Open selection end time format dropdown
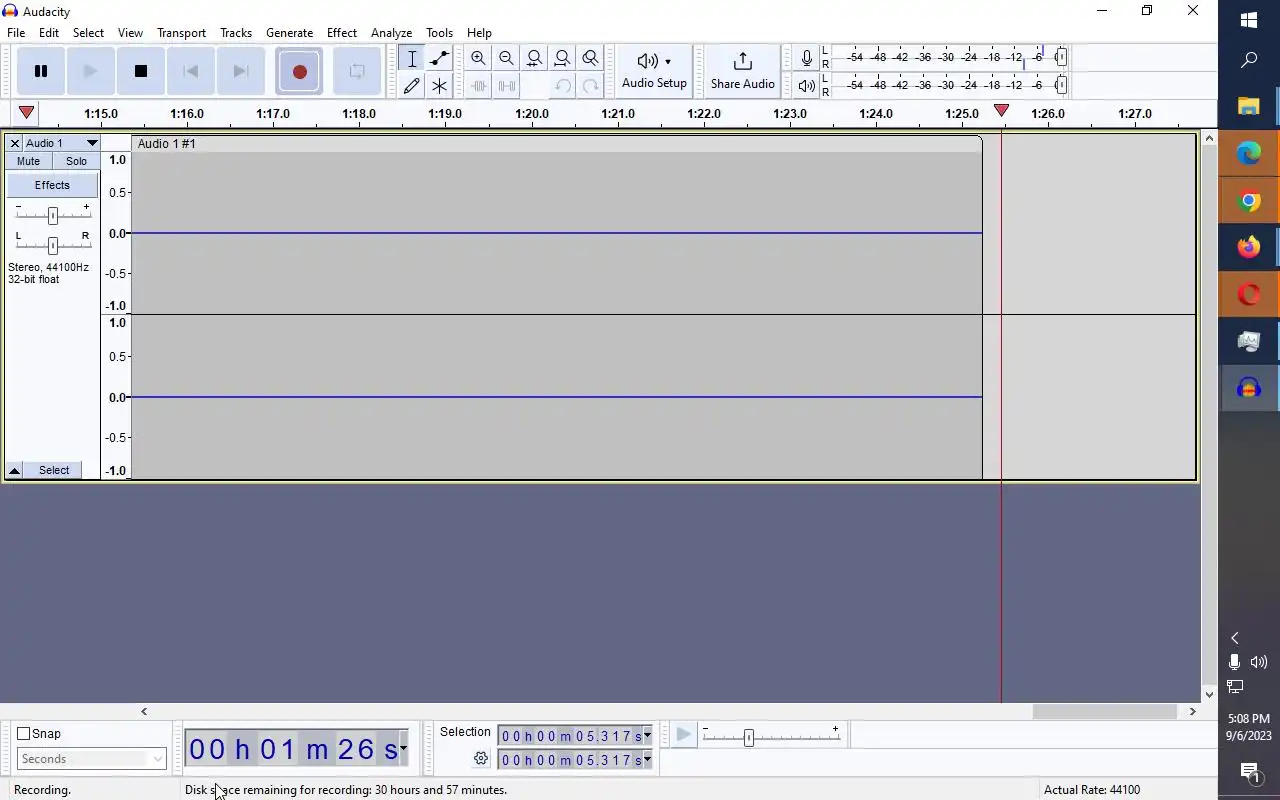 647,760
